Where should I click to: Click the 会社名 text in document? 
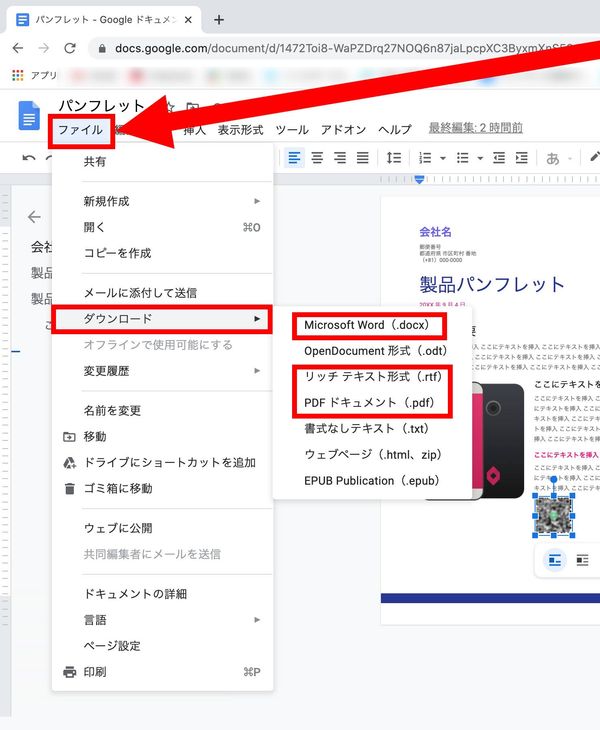pos(435,231)
